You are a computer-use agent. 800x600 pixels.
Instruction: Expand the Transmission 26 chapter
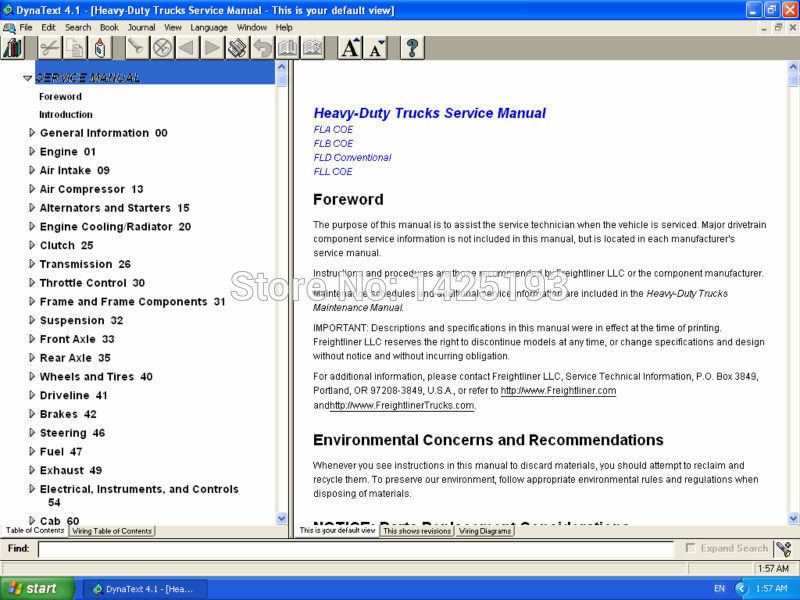[32, 264]
